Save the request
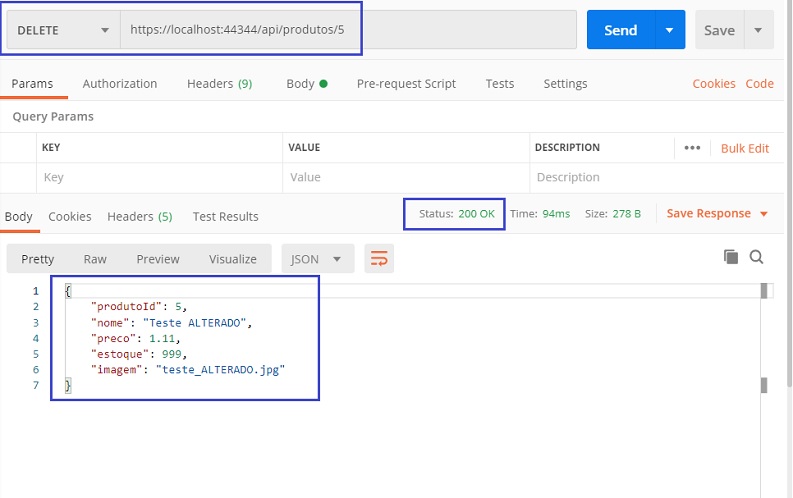 coord(719,30)
